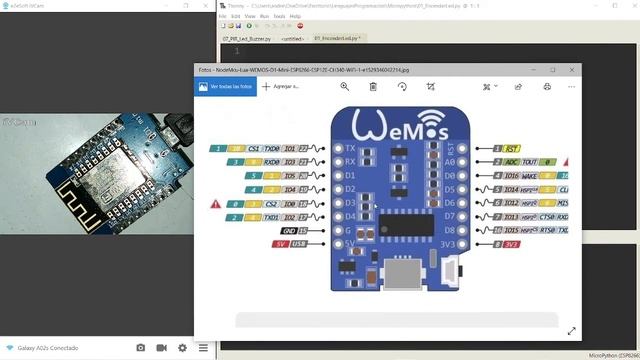
Task: Open the Help menu in Thonny
Action: [x=295, y=16]
